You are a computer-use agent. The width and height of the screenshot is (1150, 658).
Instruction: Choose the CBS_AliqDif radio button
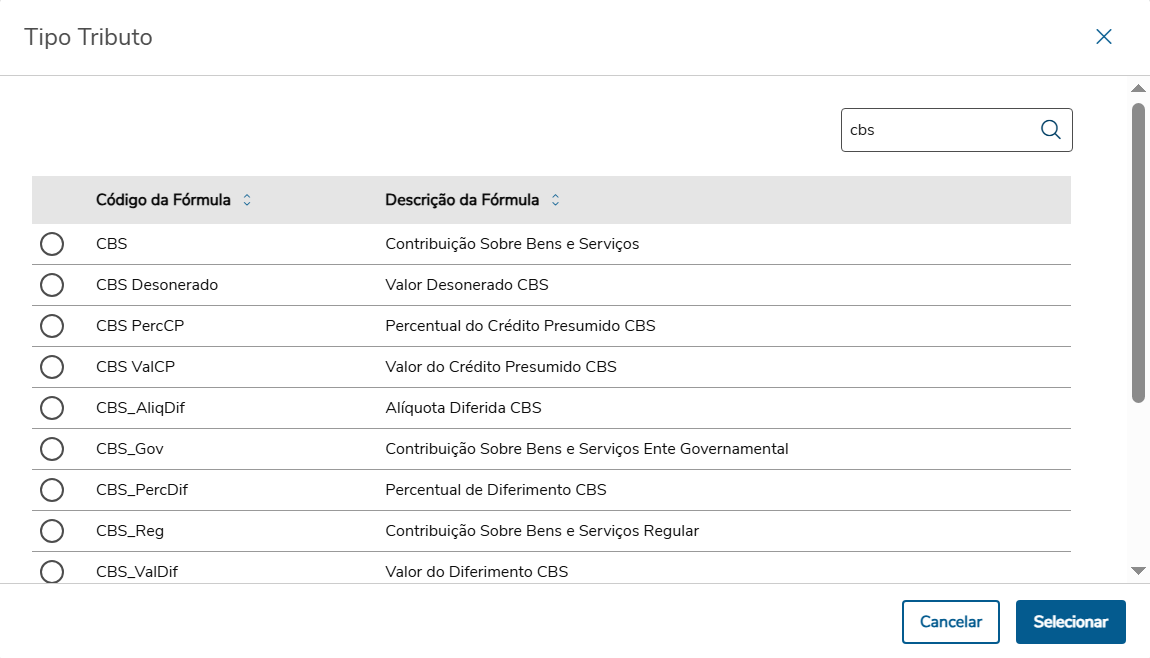coord(52,408)
